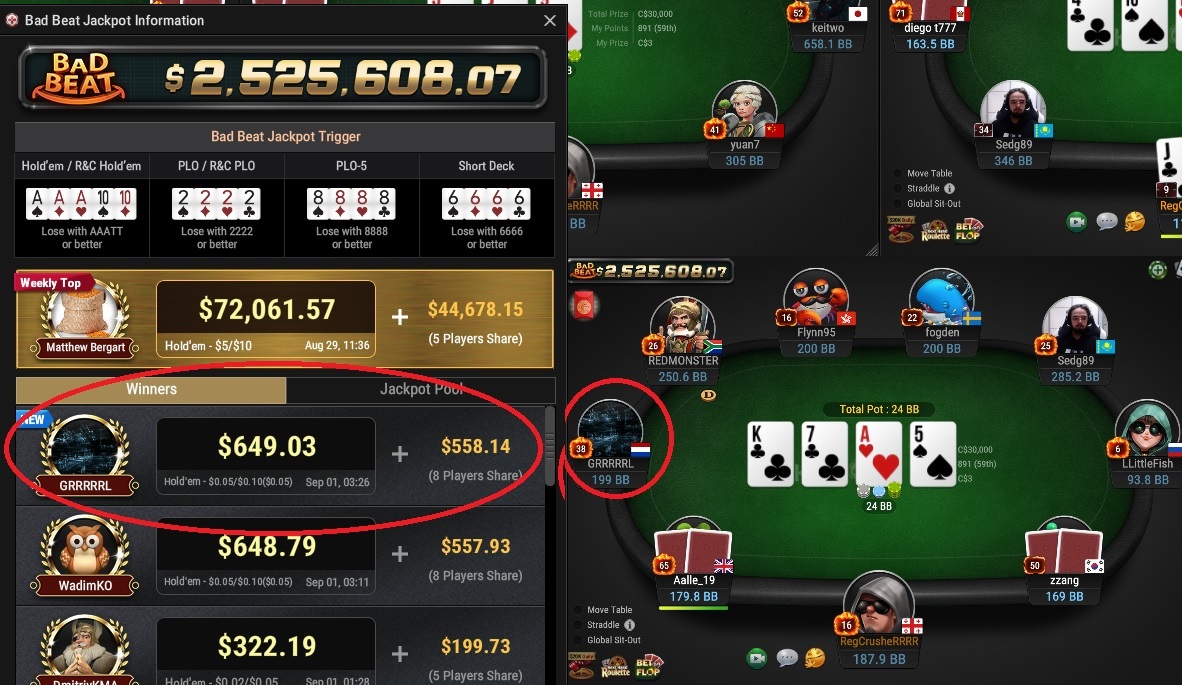The width and height of the screenshot is (1182, 685).
Task: Click small Bad Beat jackpot banner above REDMONSTER
Action: coord(651,271)
